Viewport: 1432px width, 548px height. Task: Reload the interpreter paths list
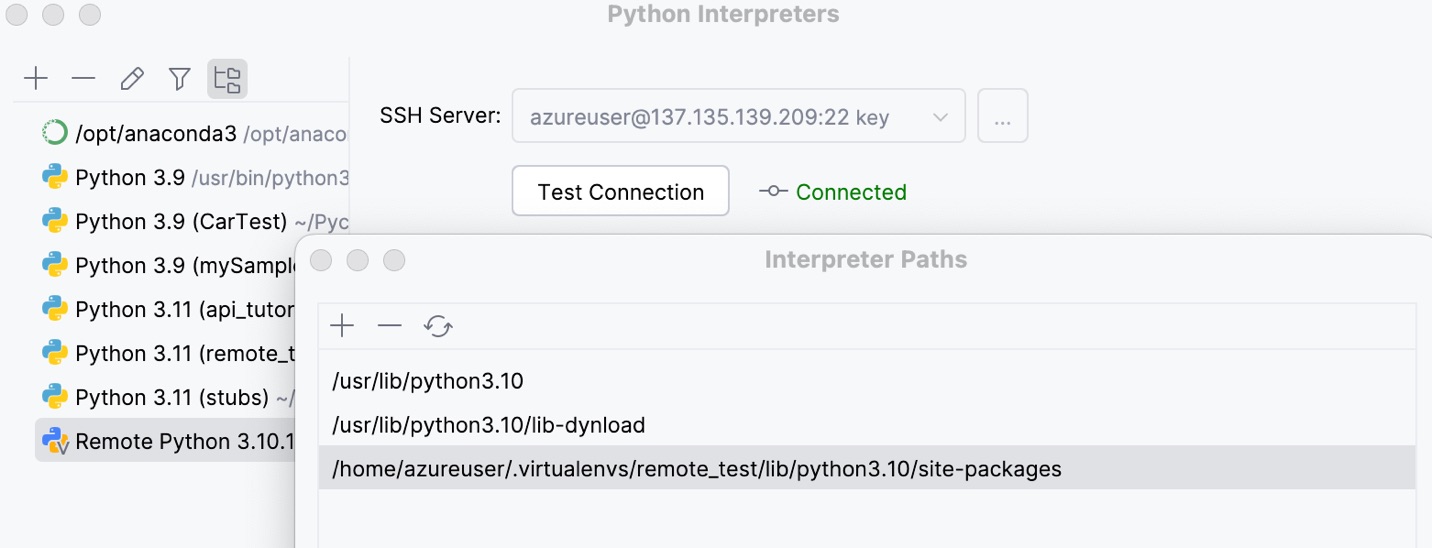click(438, 326)
